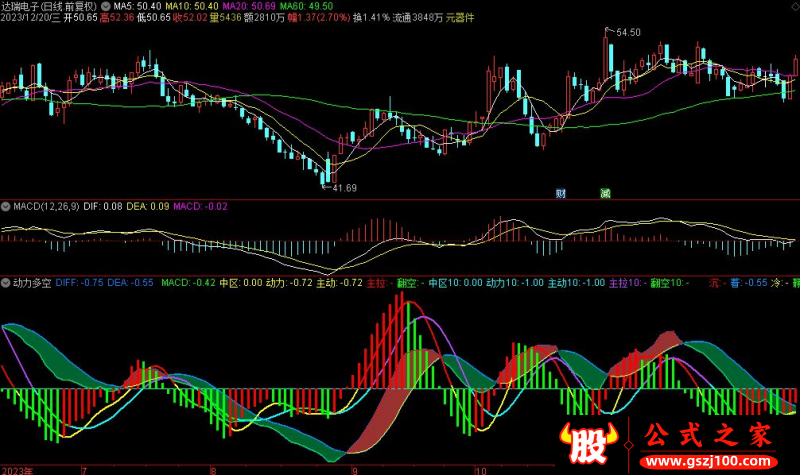Click the 主动10: -1.00 value
The image size is (800, 475).
tap(576, 283)
